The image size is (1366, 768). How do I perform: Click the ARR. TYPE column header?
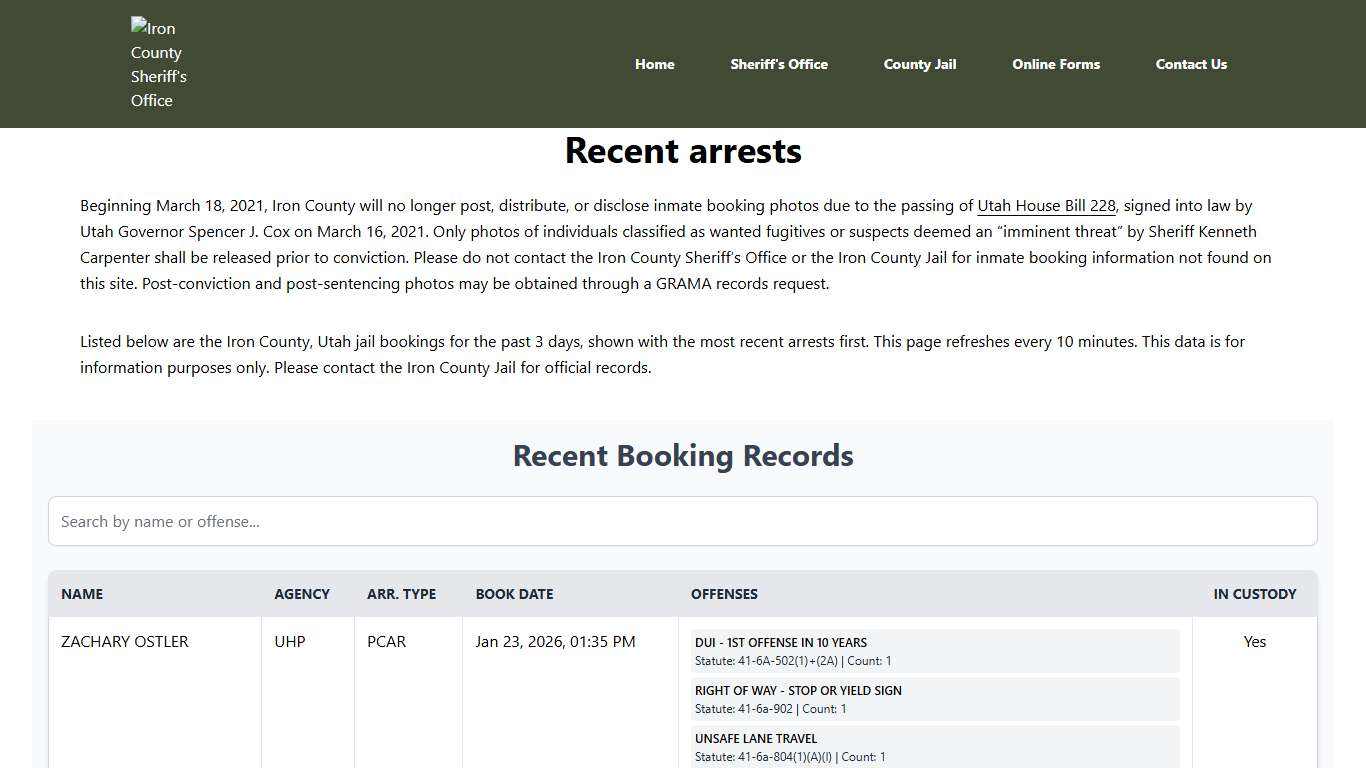point(401,594)
